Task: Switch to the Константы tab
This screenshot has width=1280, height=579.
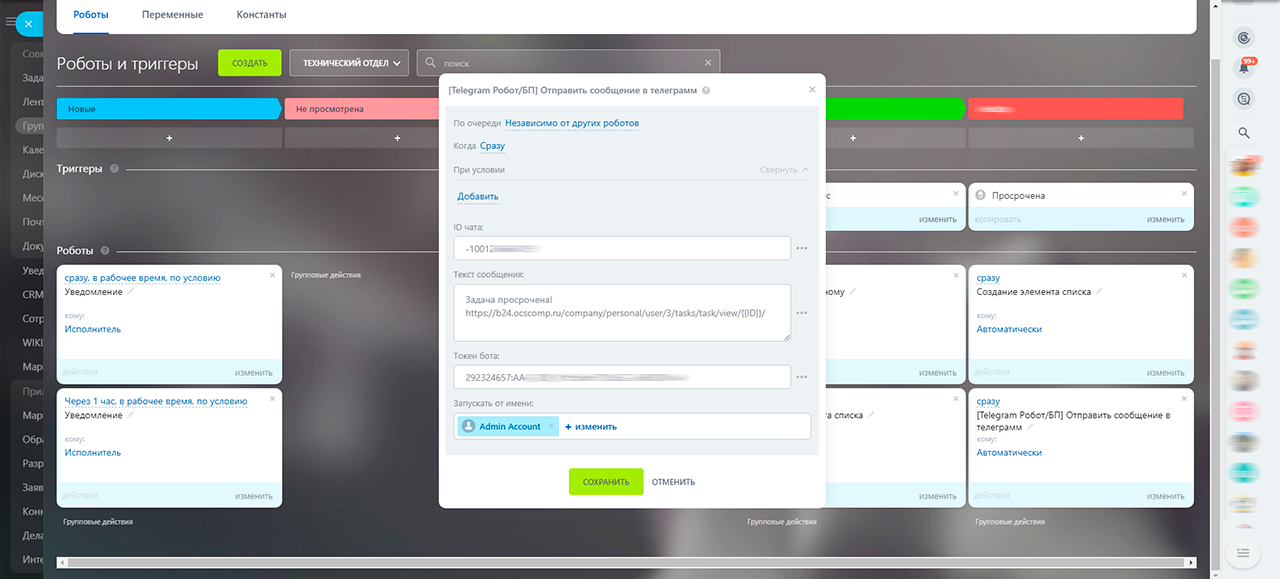Action: 262,15
